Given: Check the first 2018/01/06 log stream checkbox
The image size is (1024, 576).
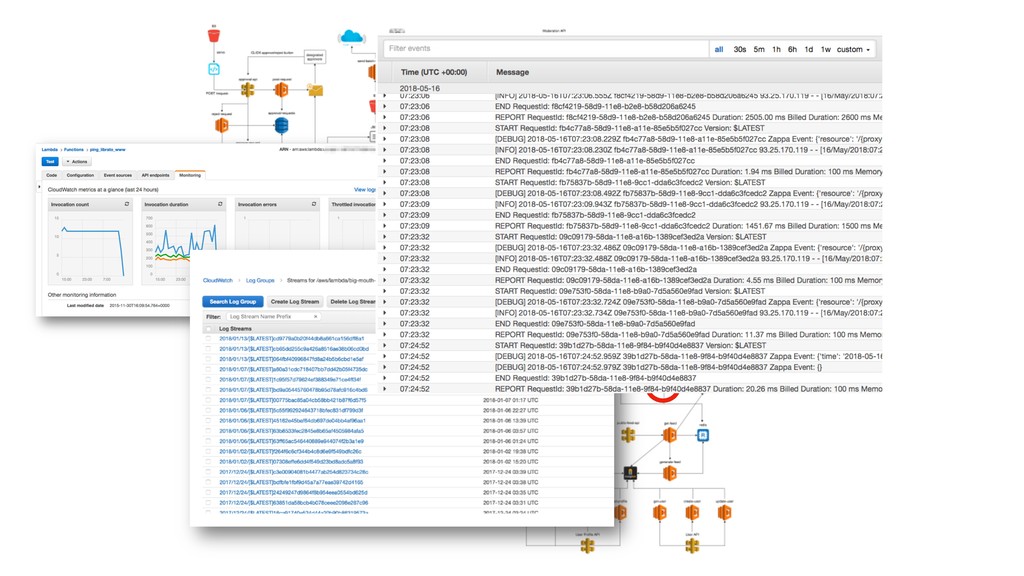Looking at the screenshot, I should [208, 410].
